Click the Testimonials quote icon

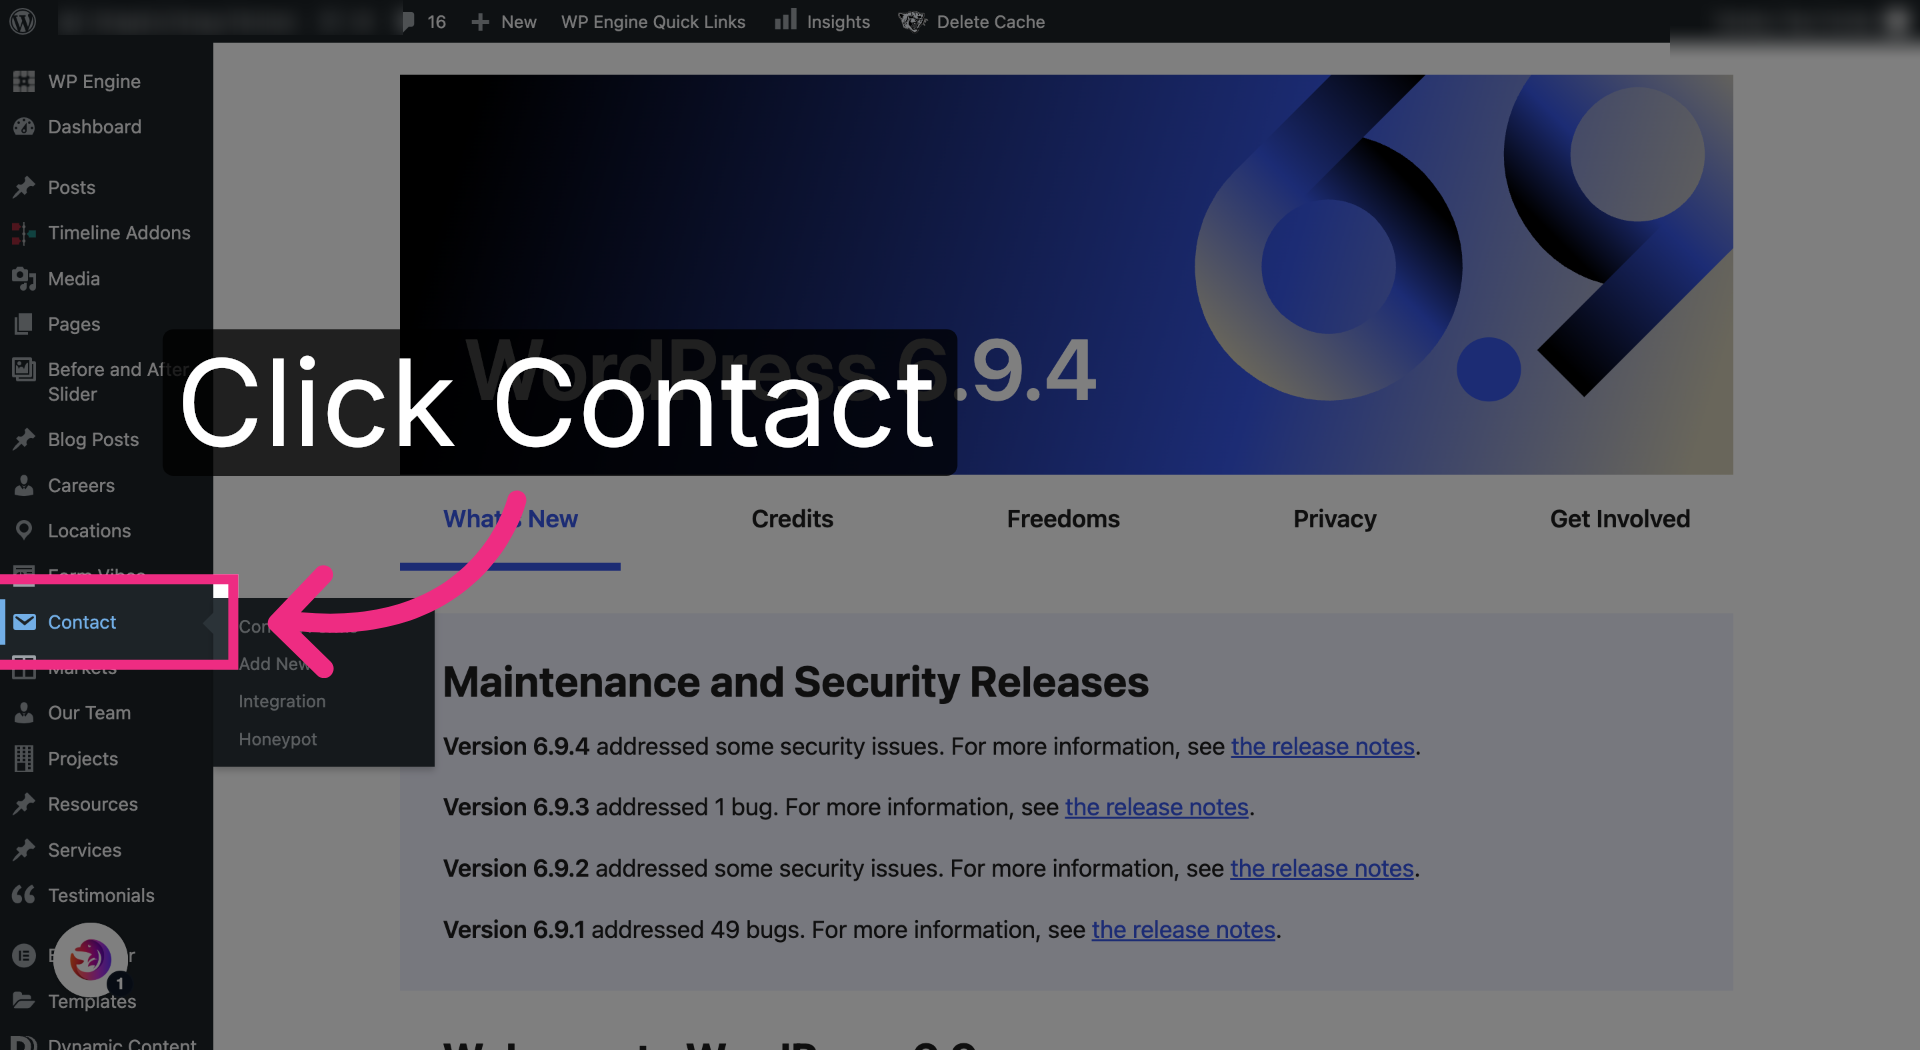point(24,895)
